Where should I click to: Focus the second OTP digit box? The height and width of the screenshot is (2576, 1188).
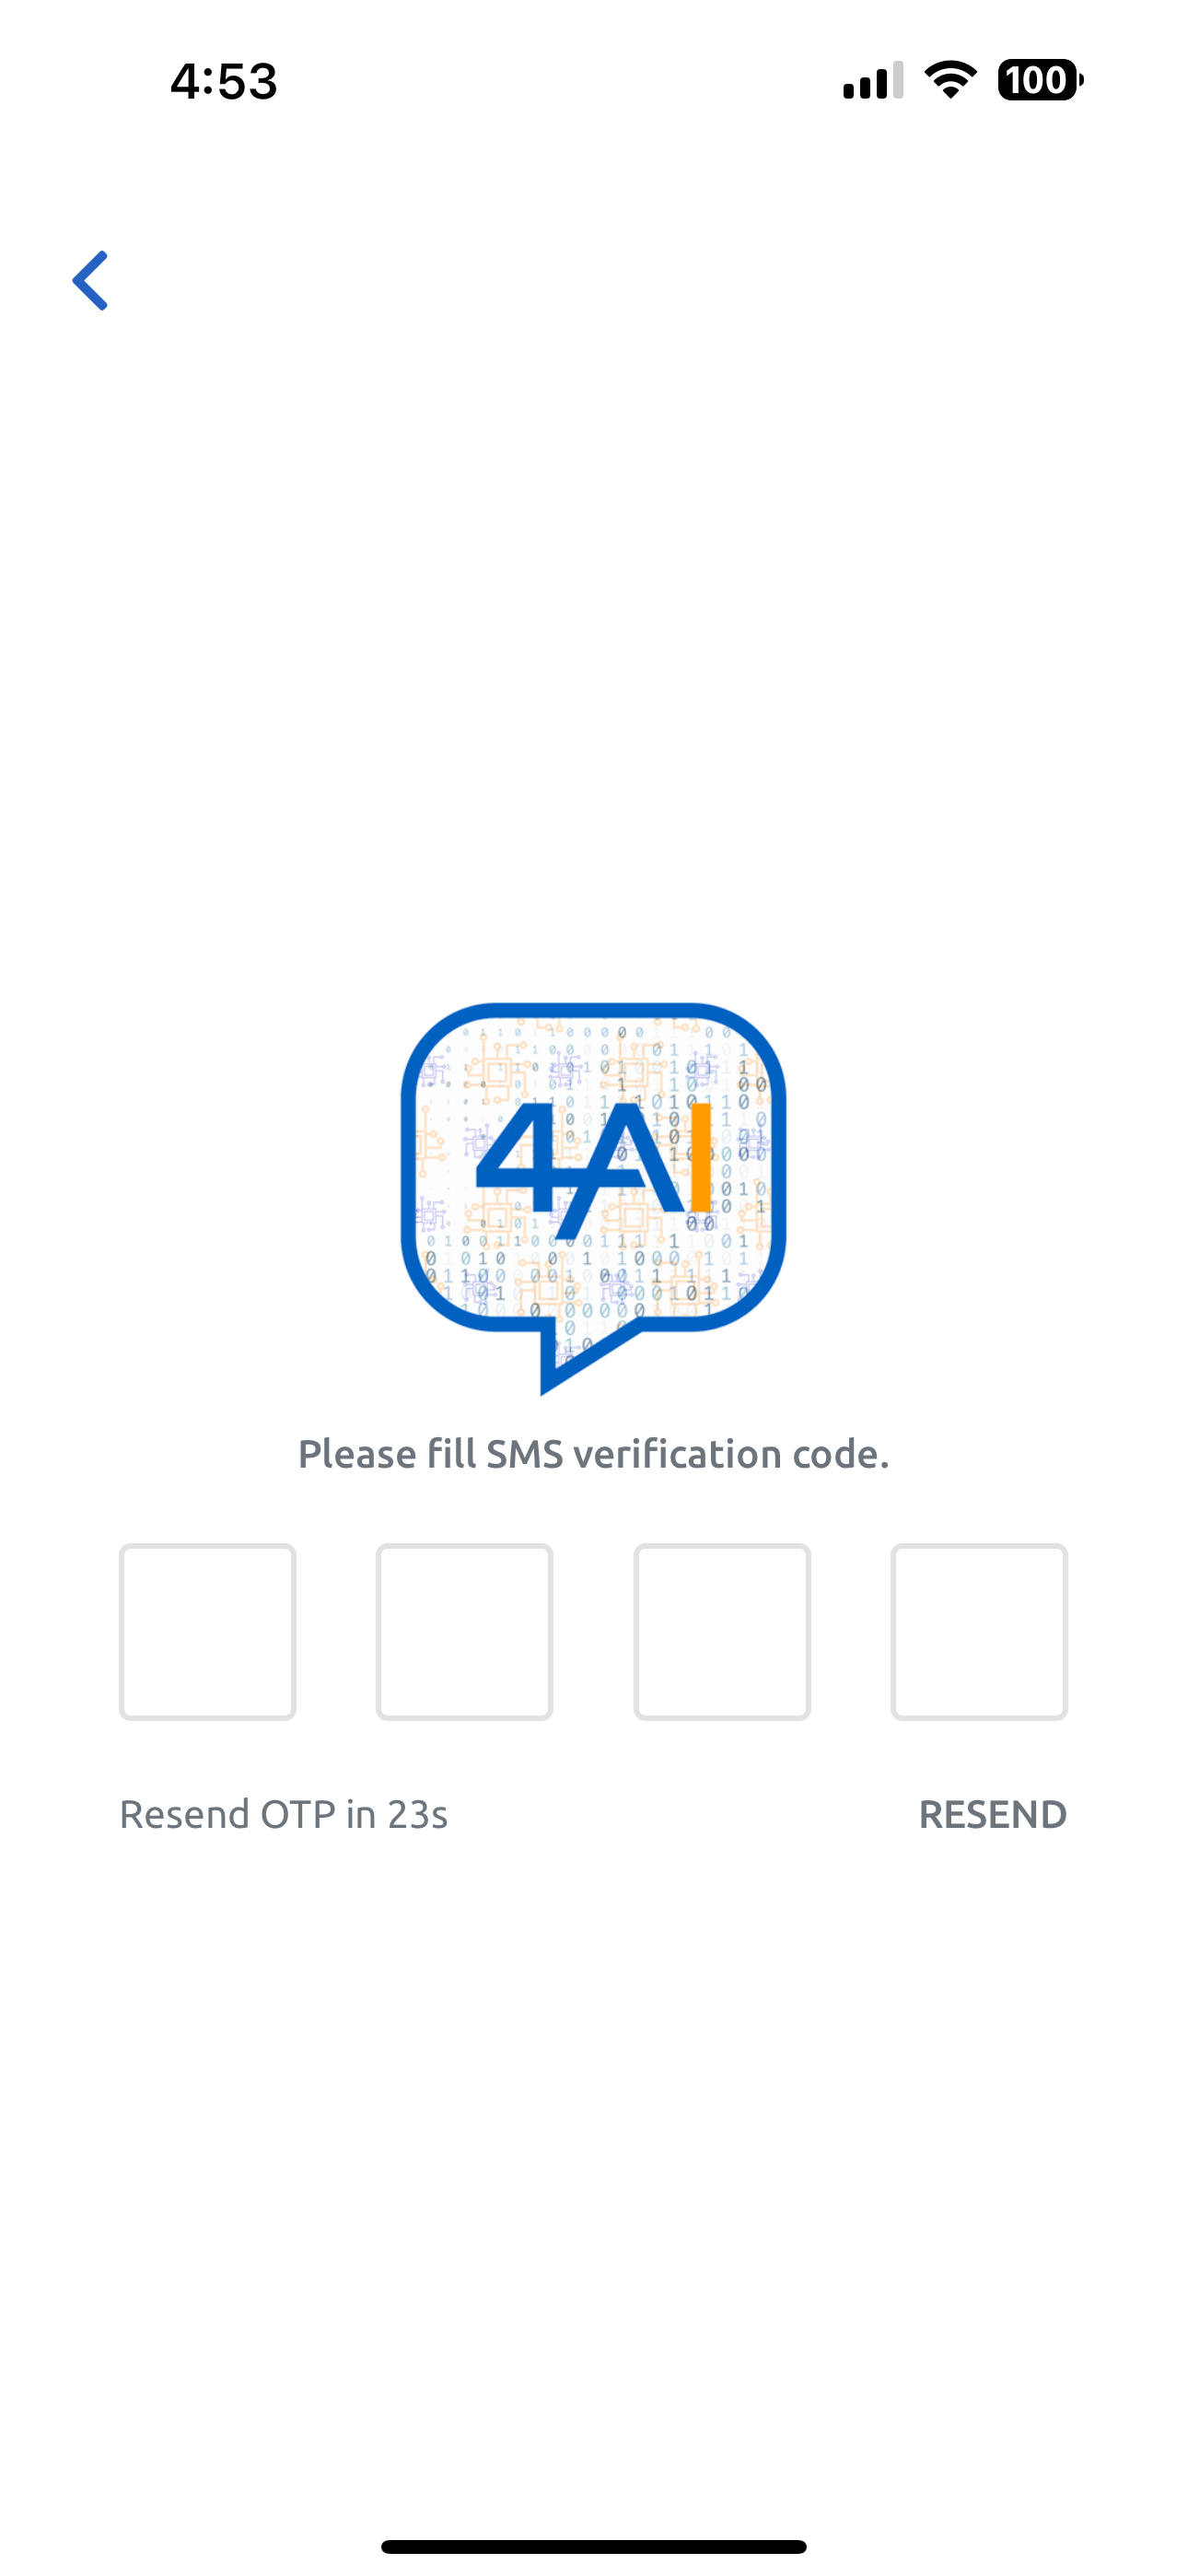coord(465,1632)
